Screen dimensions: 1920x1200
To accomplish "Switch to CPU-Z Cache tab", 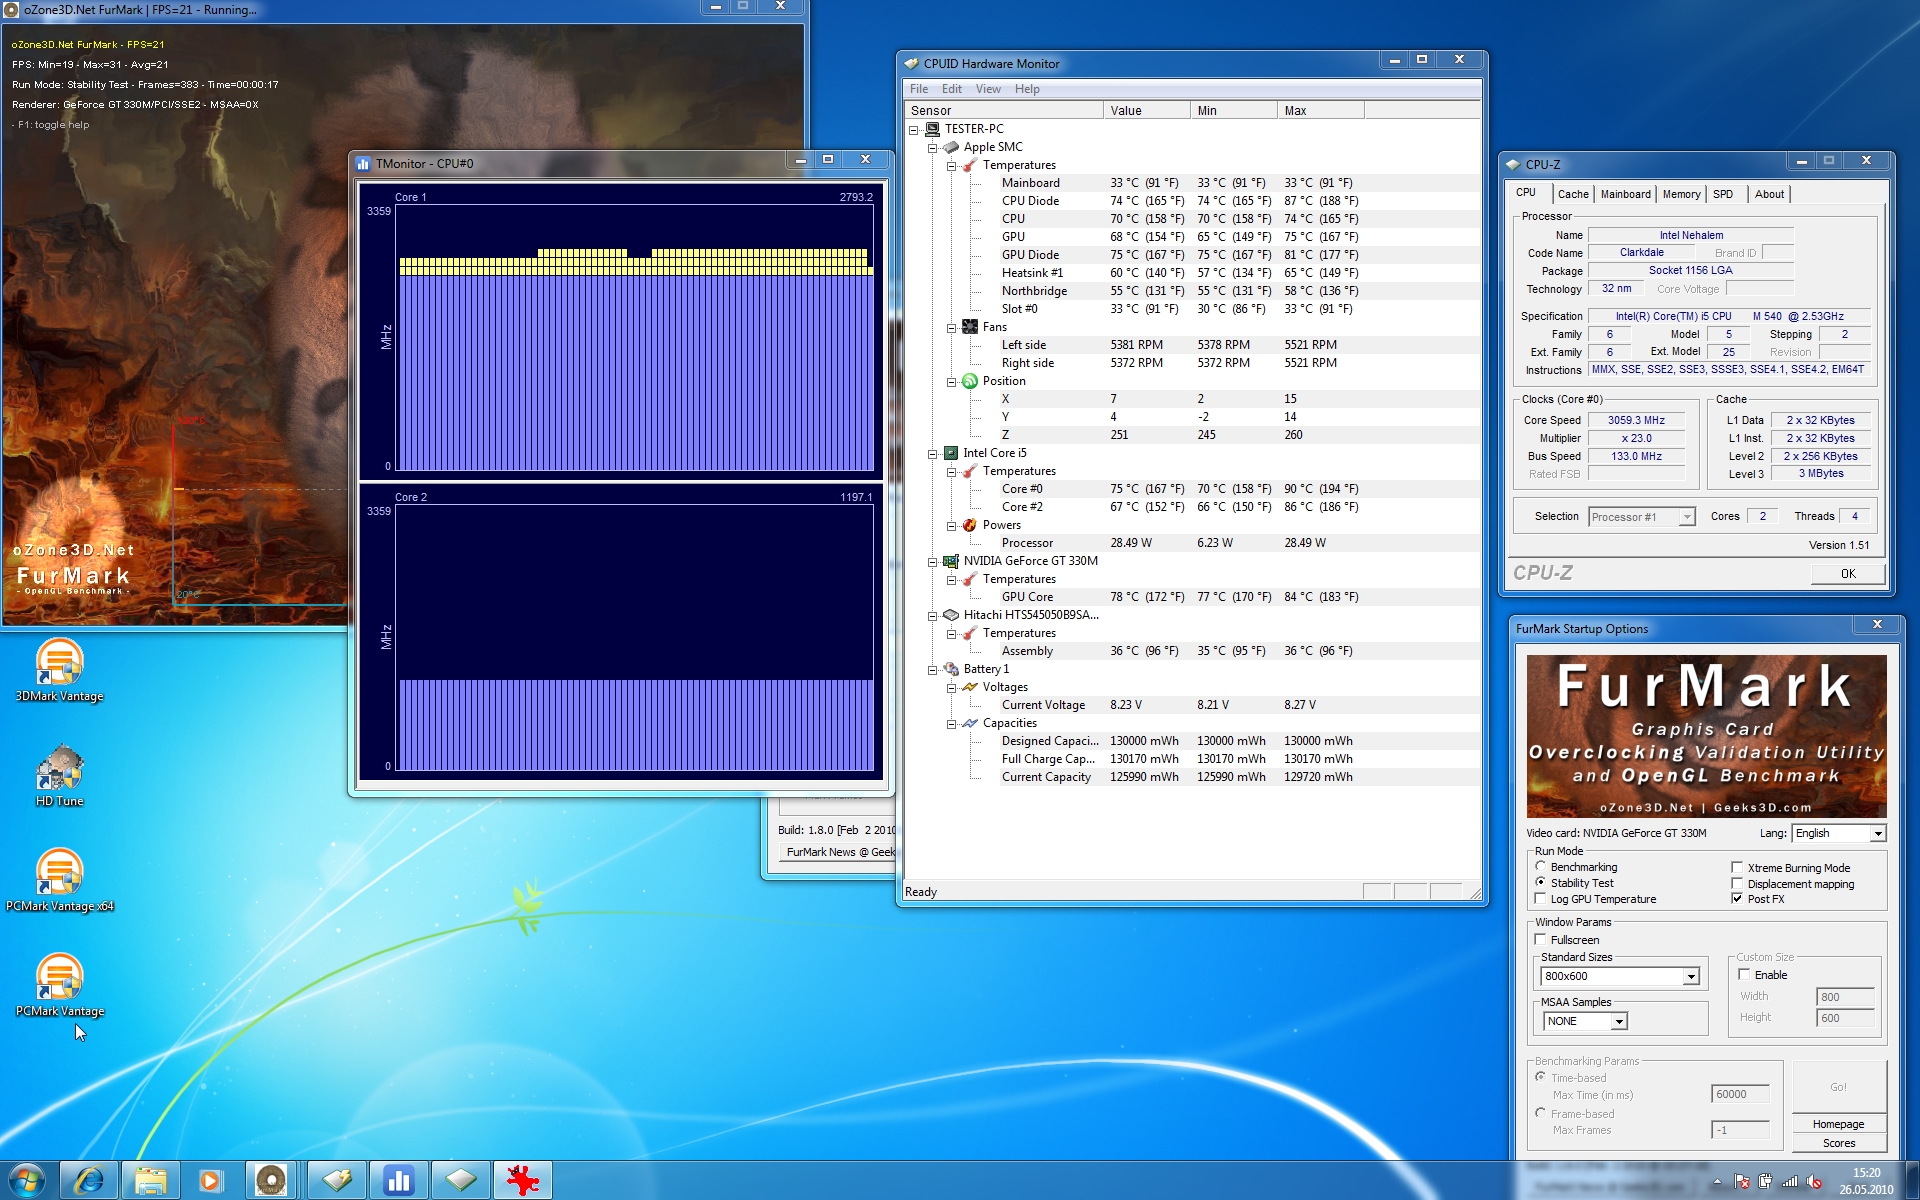I will coord(1572,194).
